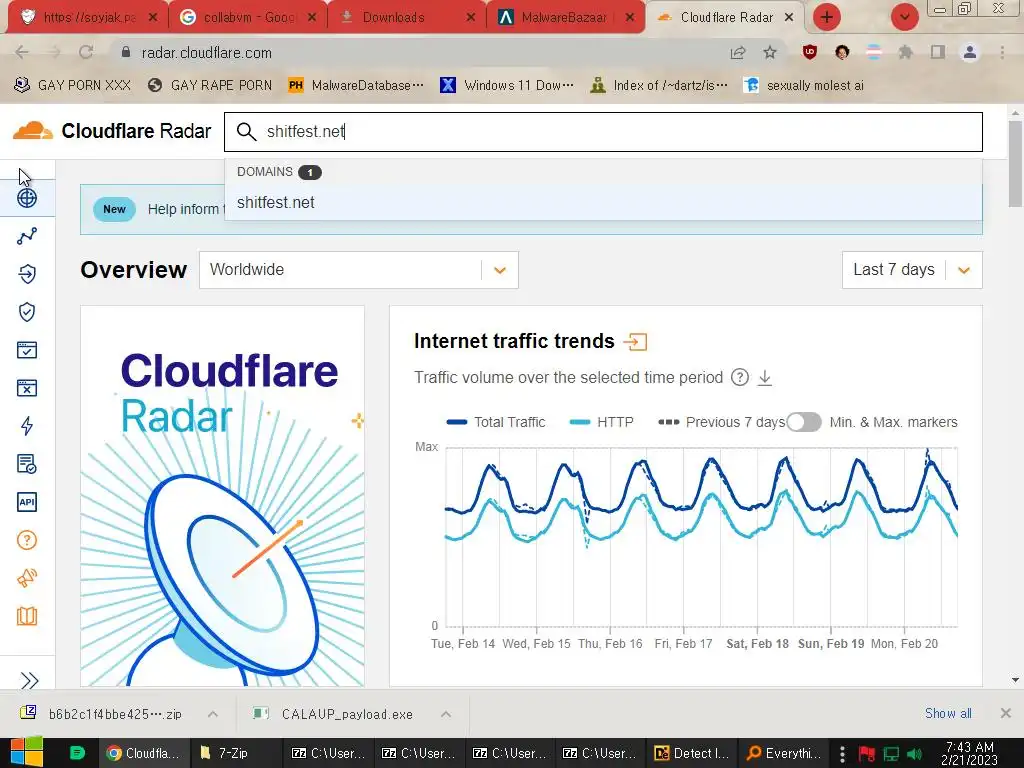The image size is (1024, 768).
Task: Select the shitfest.net domain suggestion
Action: click(x=603, y=202)
